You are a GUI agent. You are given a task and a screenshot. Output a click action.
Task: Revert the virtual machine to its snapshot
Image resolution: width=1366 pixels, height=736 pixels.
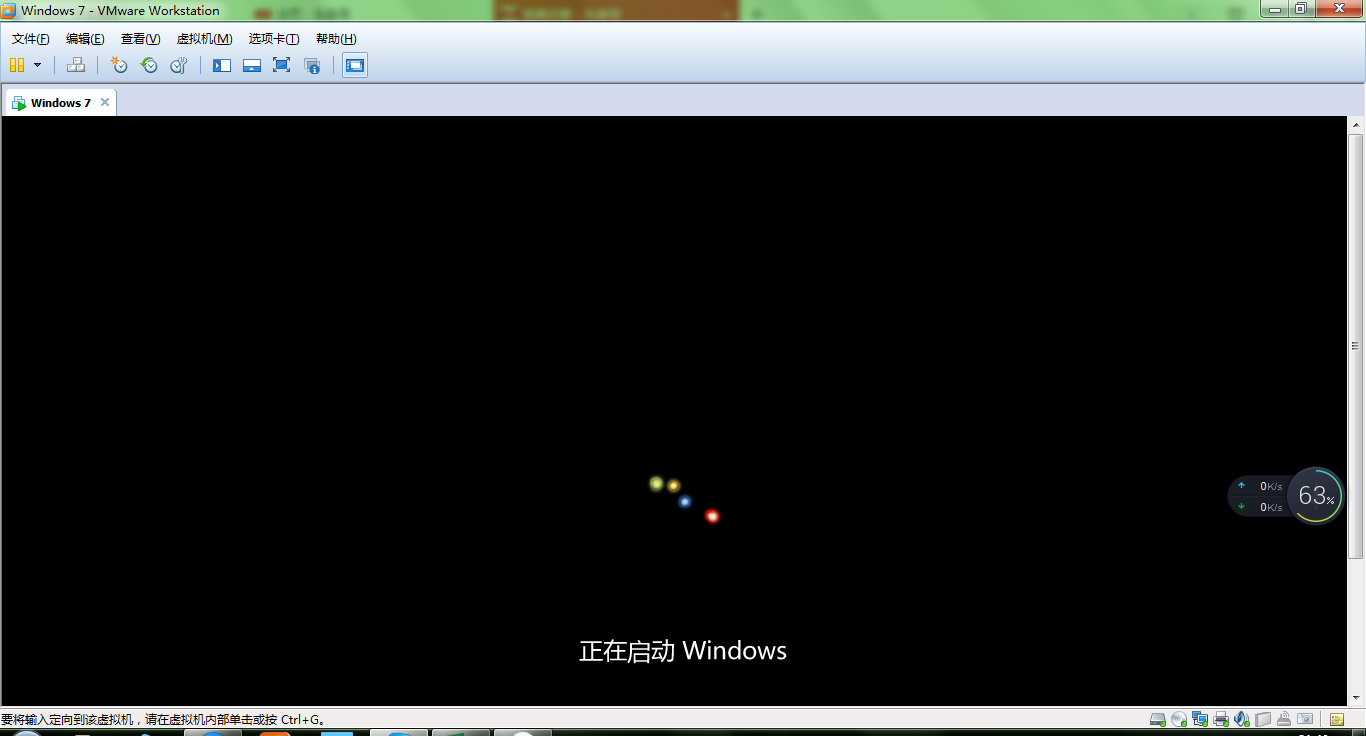(149, 65)
